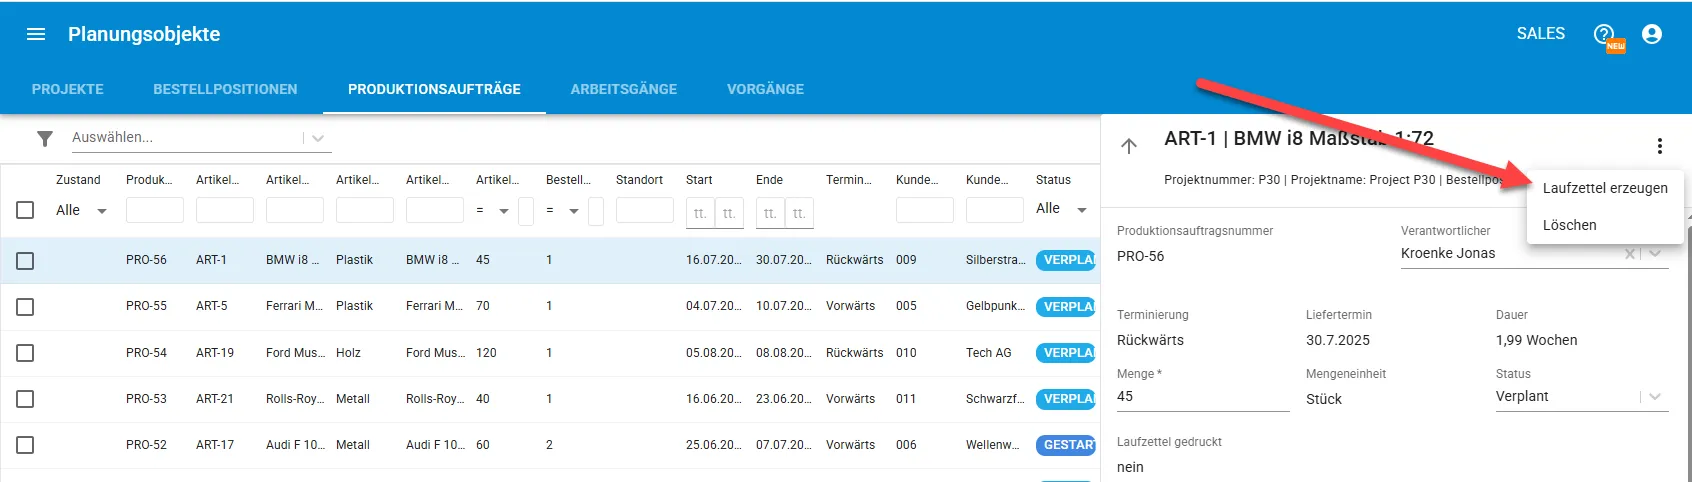Select the PRO-55 cell
This screenshot has height=482, width=1692.
(146, 306)
